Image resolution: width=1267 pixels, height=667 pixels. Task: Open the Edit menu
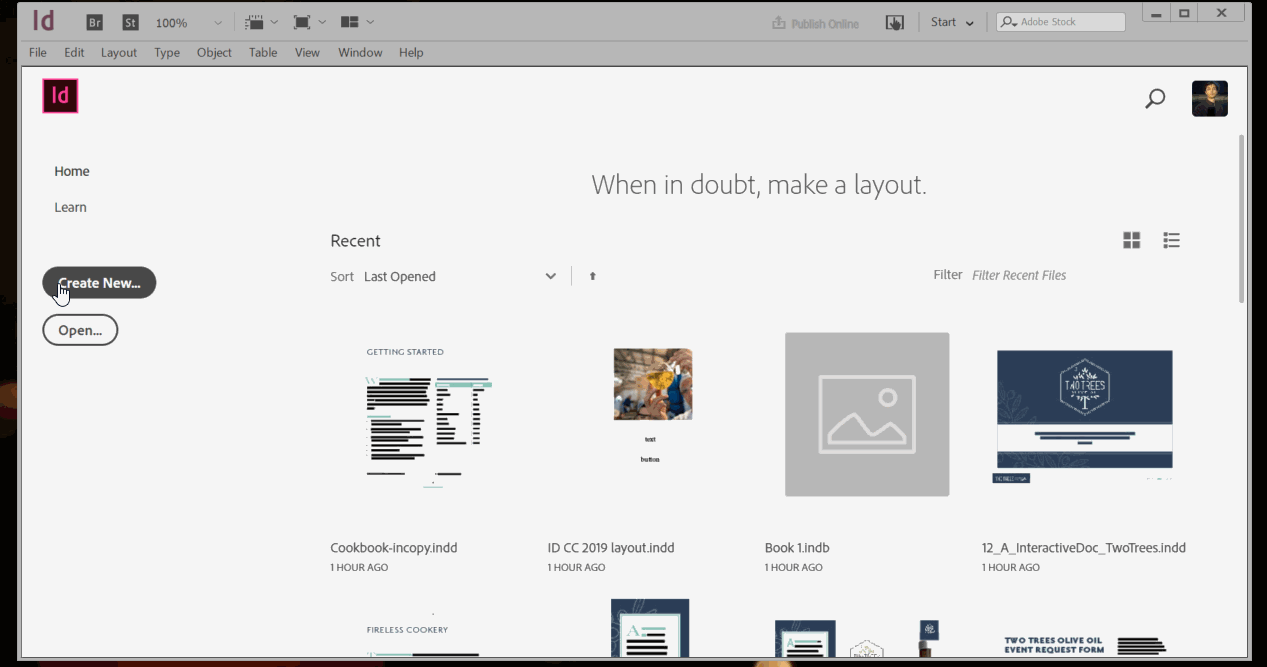[x=74, y=52]
